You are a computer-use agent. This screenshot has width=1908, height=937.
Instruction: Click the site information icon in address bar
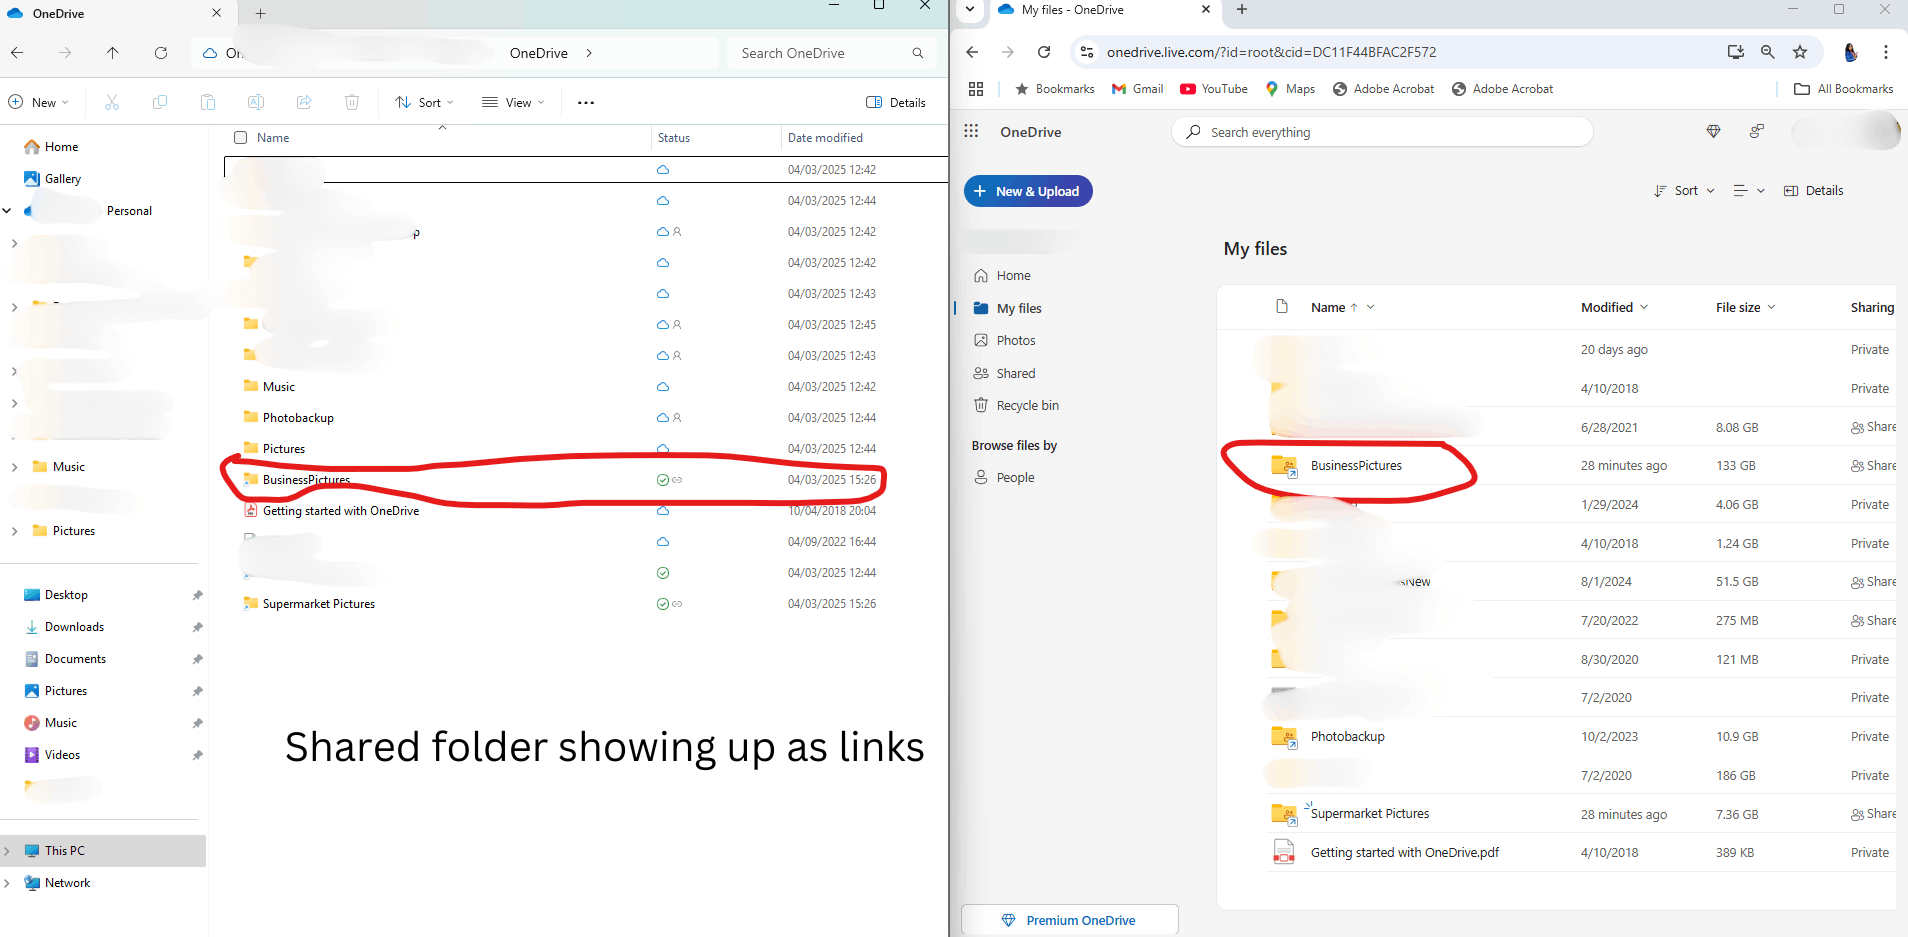1087,52
